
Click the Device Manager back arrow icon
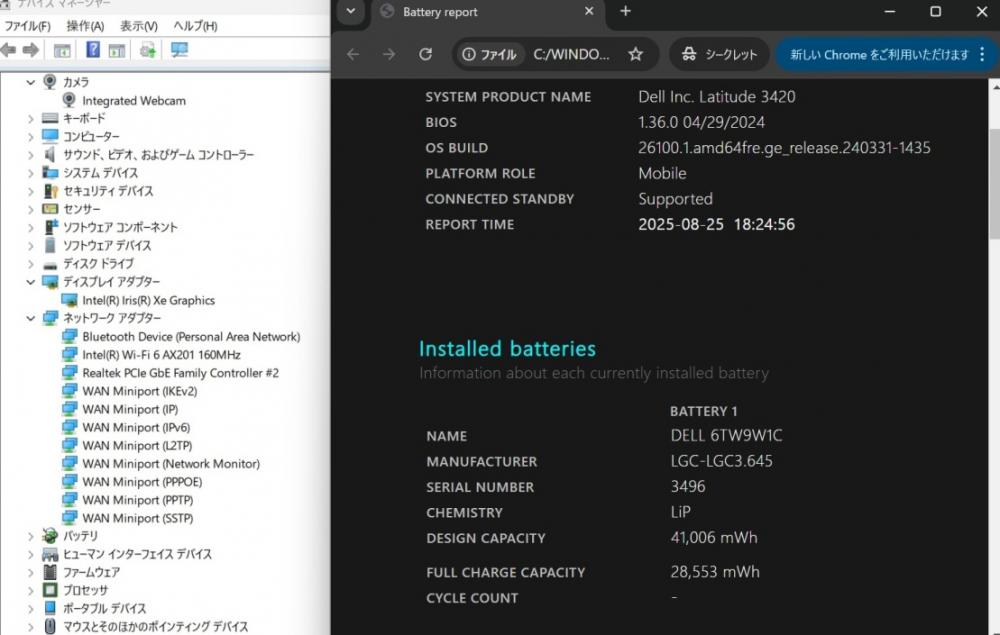point(8,50)
